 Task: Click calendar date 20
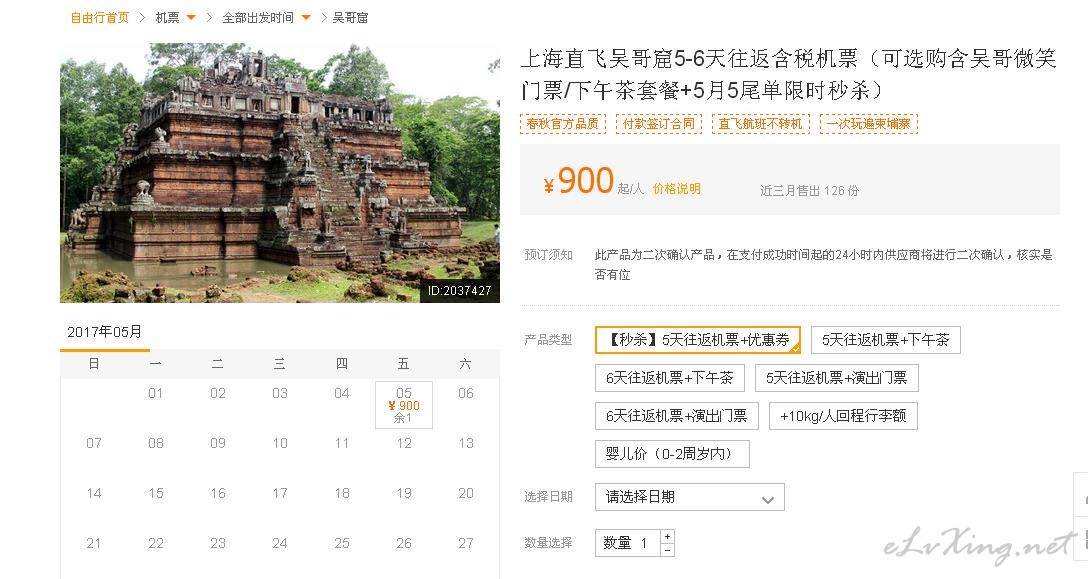click(466, 493)
